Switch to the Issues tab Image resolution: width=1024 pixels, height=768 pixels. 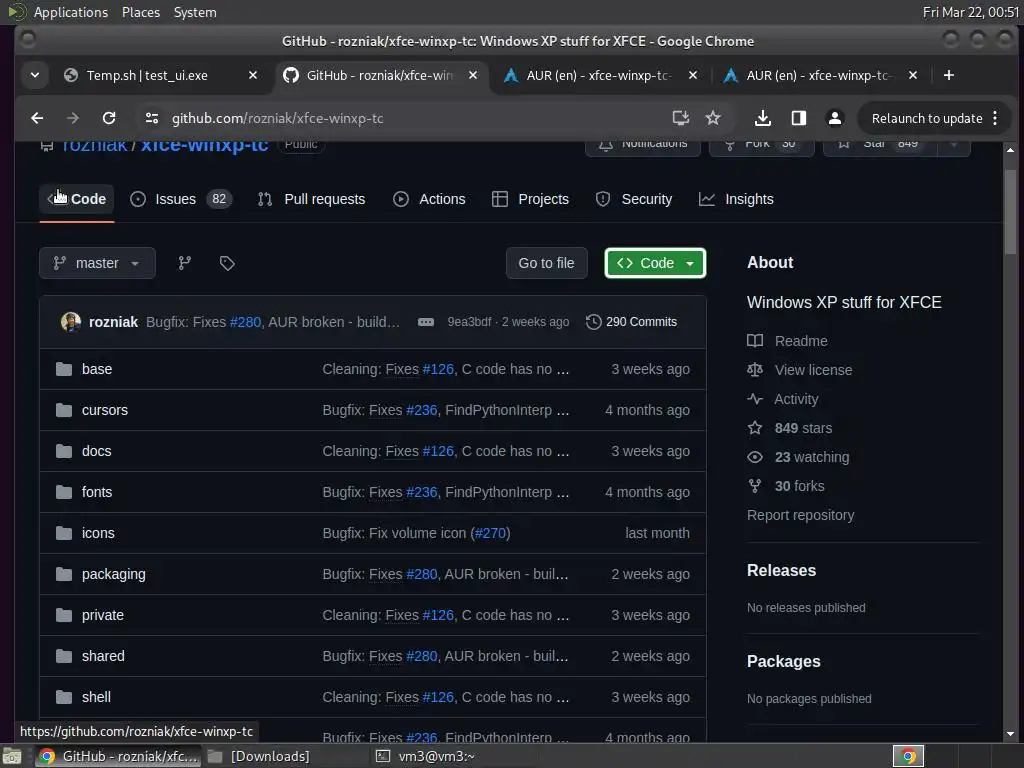[x=180, y=199]
